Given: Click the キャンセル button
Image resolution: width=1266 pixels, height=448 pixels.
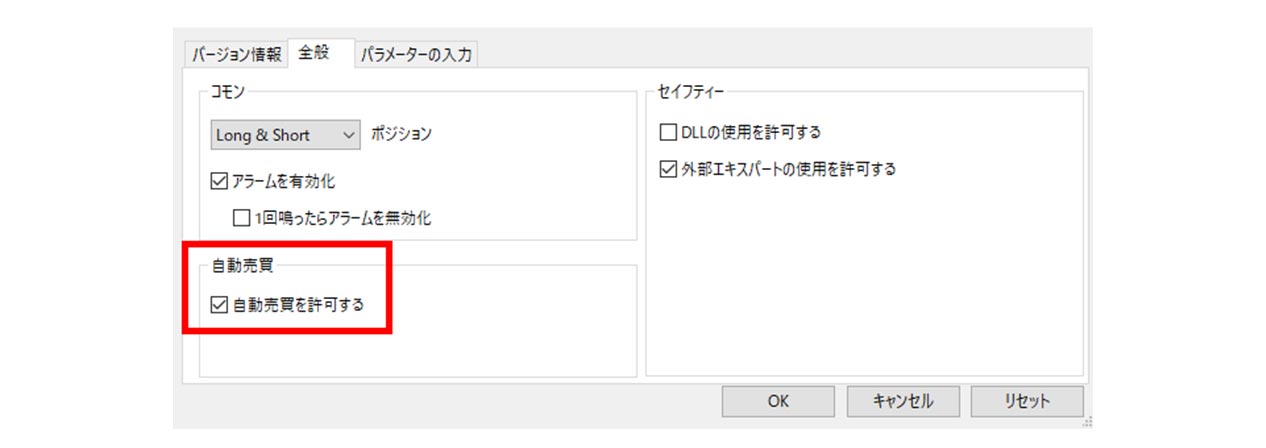Looking at the screenshot, I should point(903,401).
